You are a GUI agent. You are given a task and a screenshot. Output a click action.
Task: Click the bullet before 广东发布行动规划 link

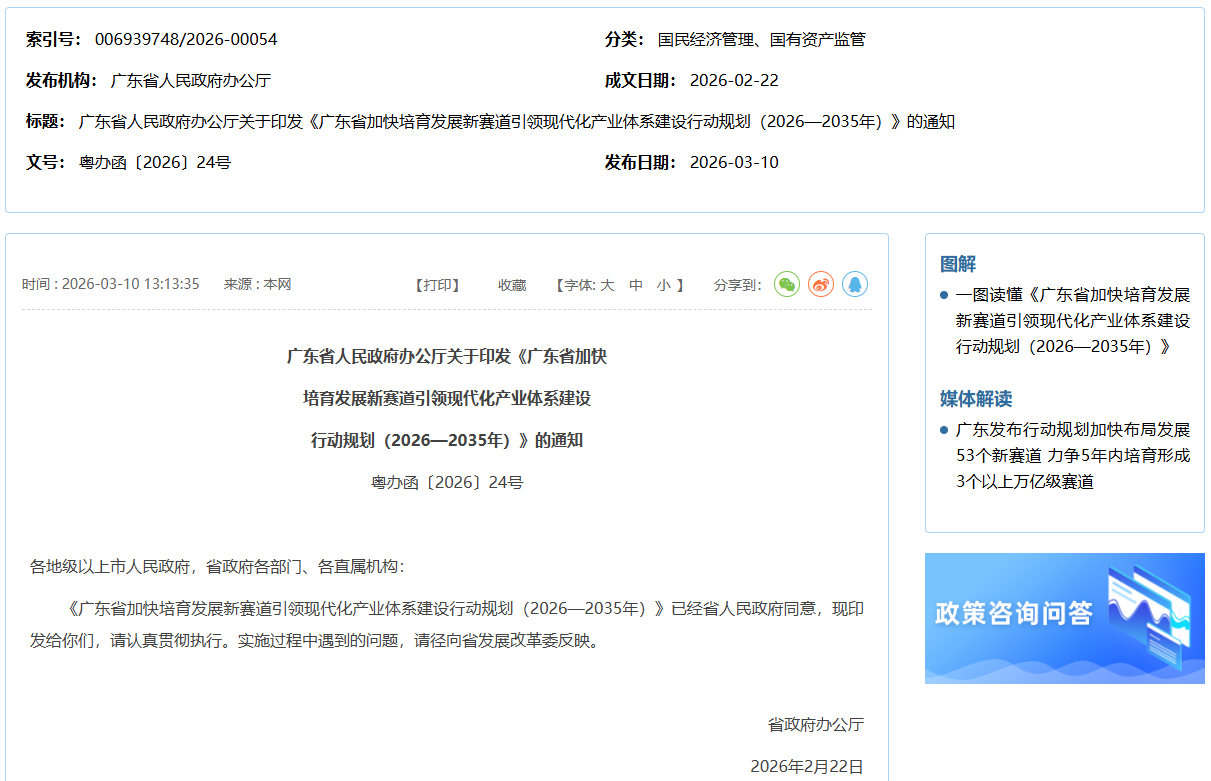[944, 430]
